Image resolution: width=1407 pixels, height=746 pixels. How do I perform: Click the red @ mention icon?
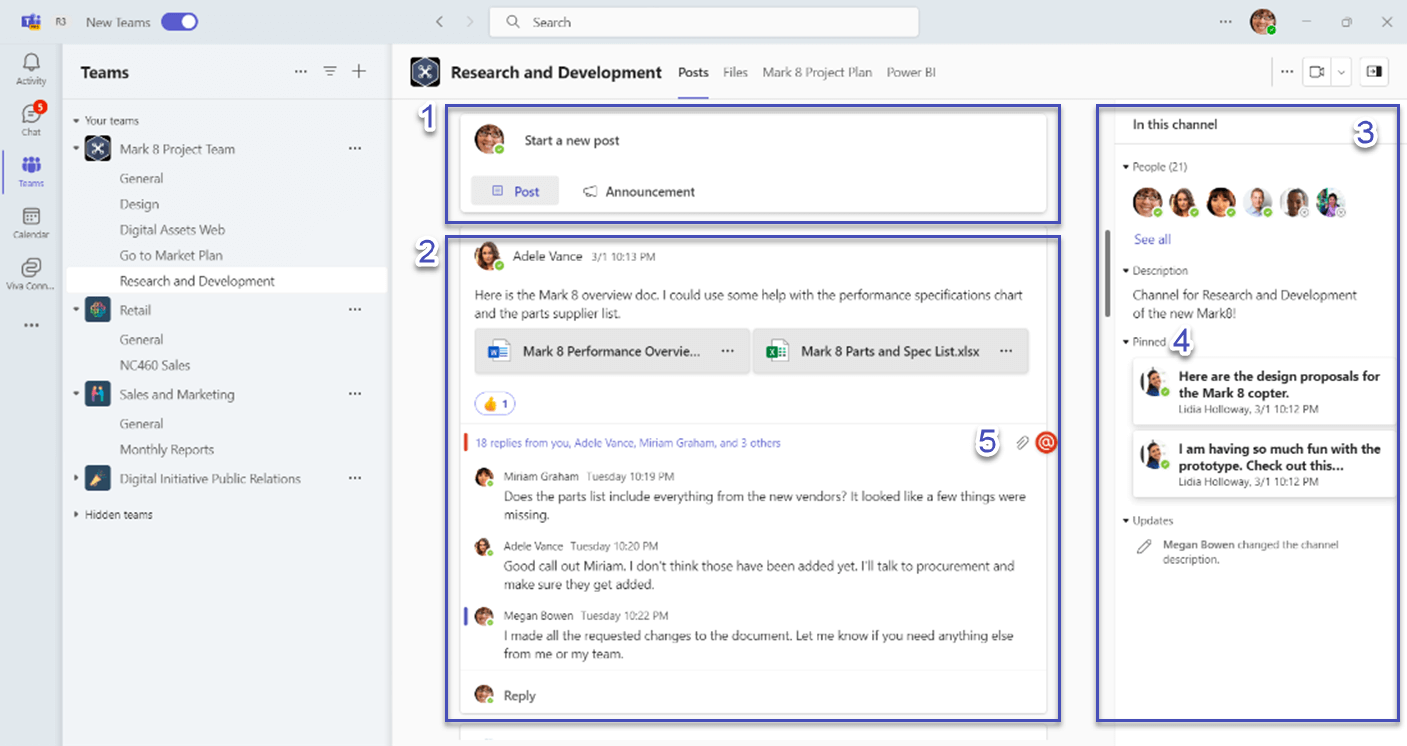pyautogui.click(x=1046, y=442)
